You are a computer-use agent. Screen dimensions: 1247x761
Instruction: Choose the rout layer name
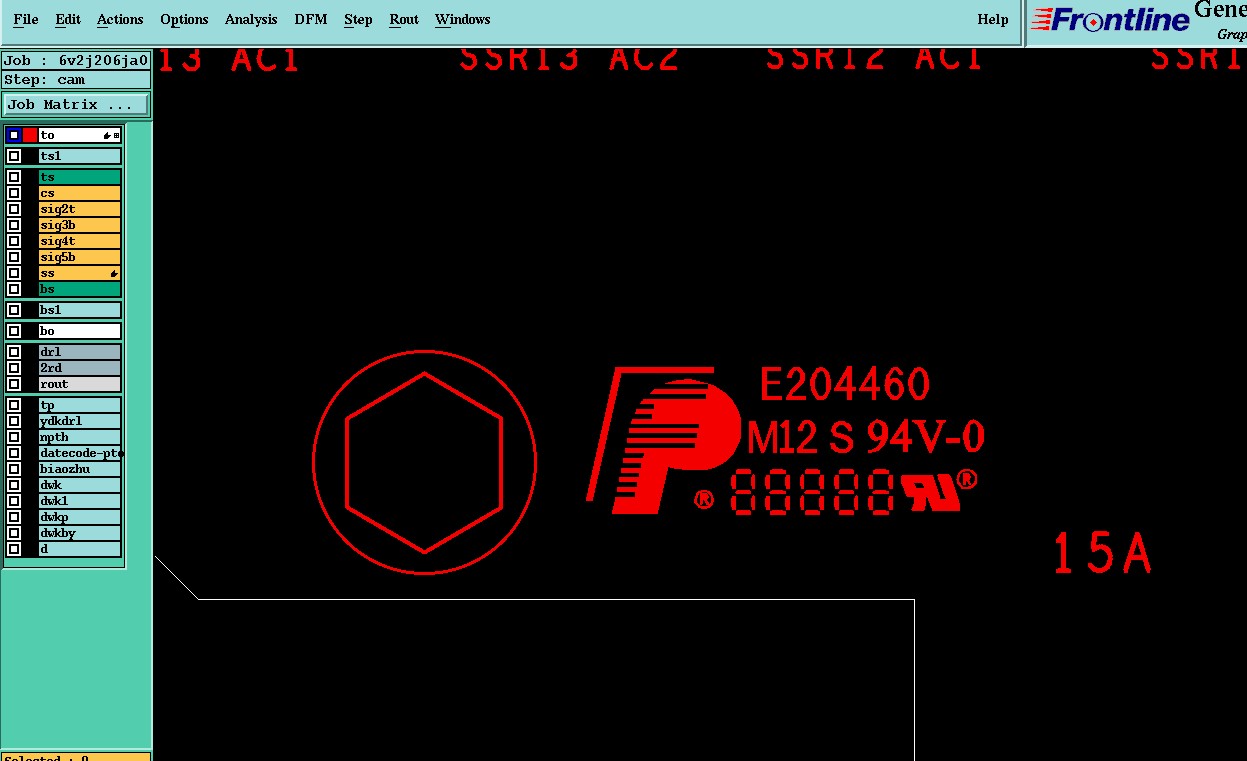(80, 384)
